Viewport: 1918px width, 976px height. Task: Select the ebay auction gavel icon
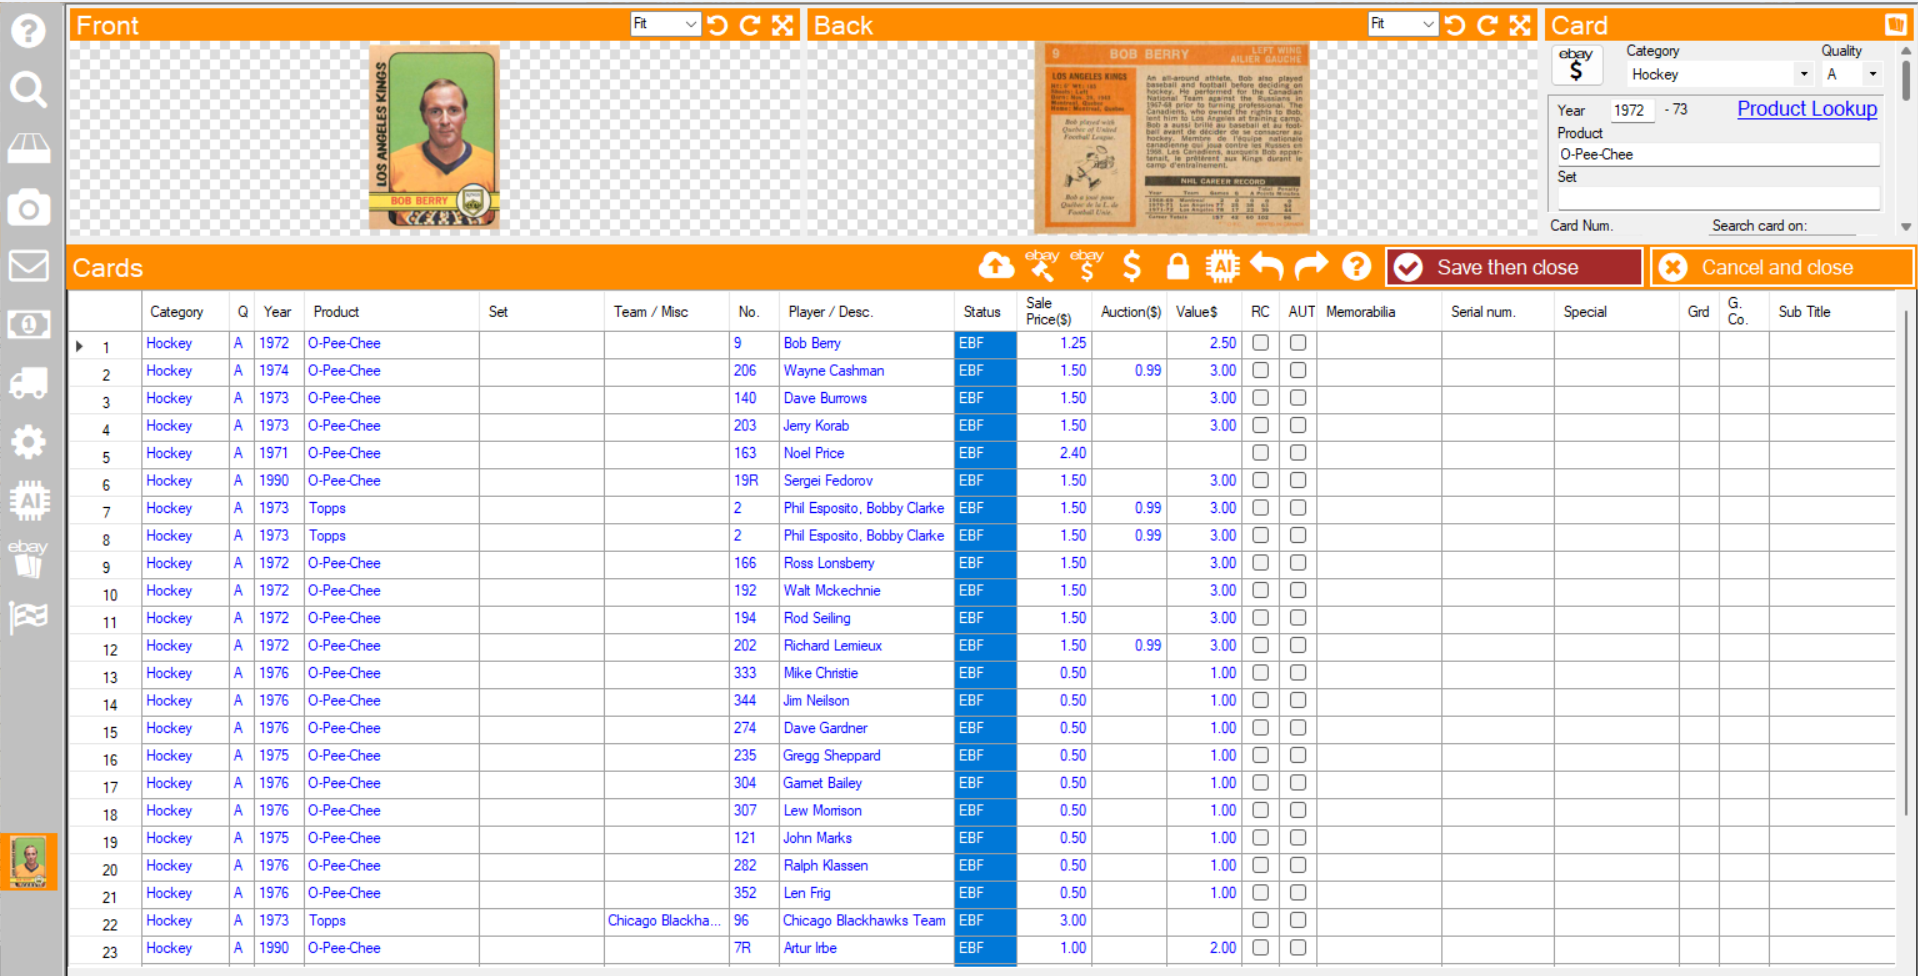1042,266
